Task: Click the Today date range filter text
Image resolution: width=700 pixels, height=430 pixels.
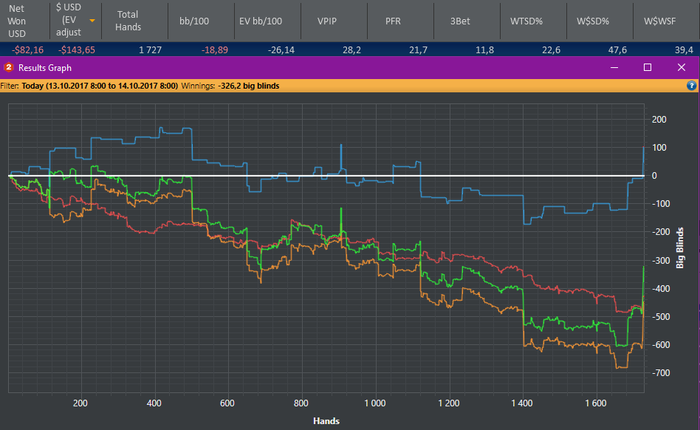Action: point(100,86)
